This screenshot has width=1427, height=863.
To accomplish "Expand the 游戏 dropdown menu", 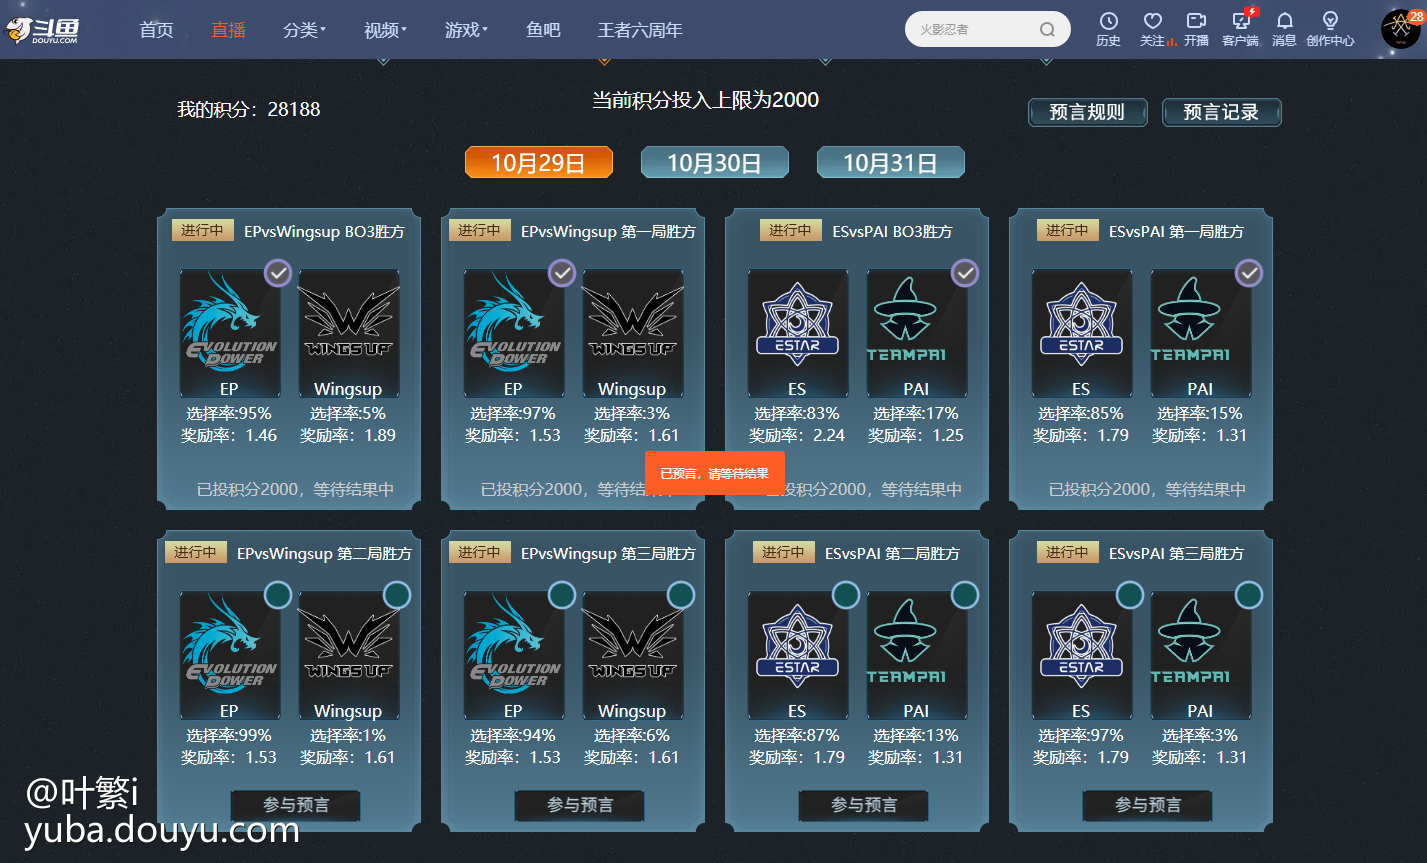I will click(467, 30).
